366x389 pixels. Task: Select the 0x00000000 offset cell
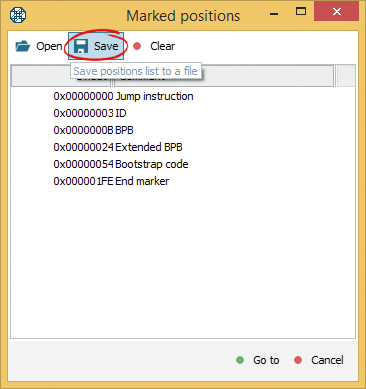click(x=83, y=96)
